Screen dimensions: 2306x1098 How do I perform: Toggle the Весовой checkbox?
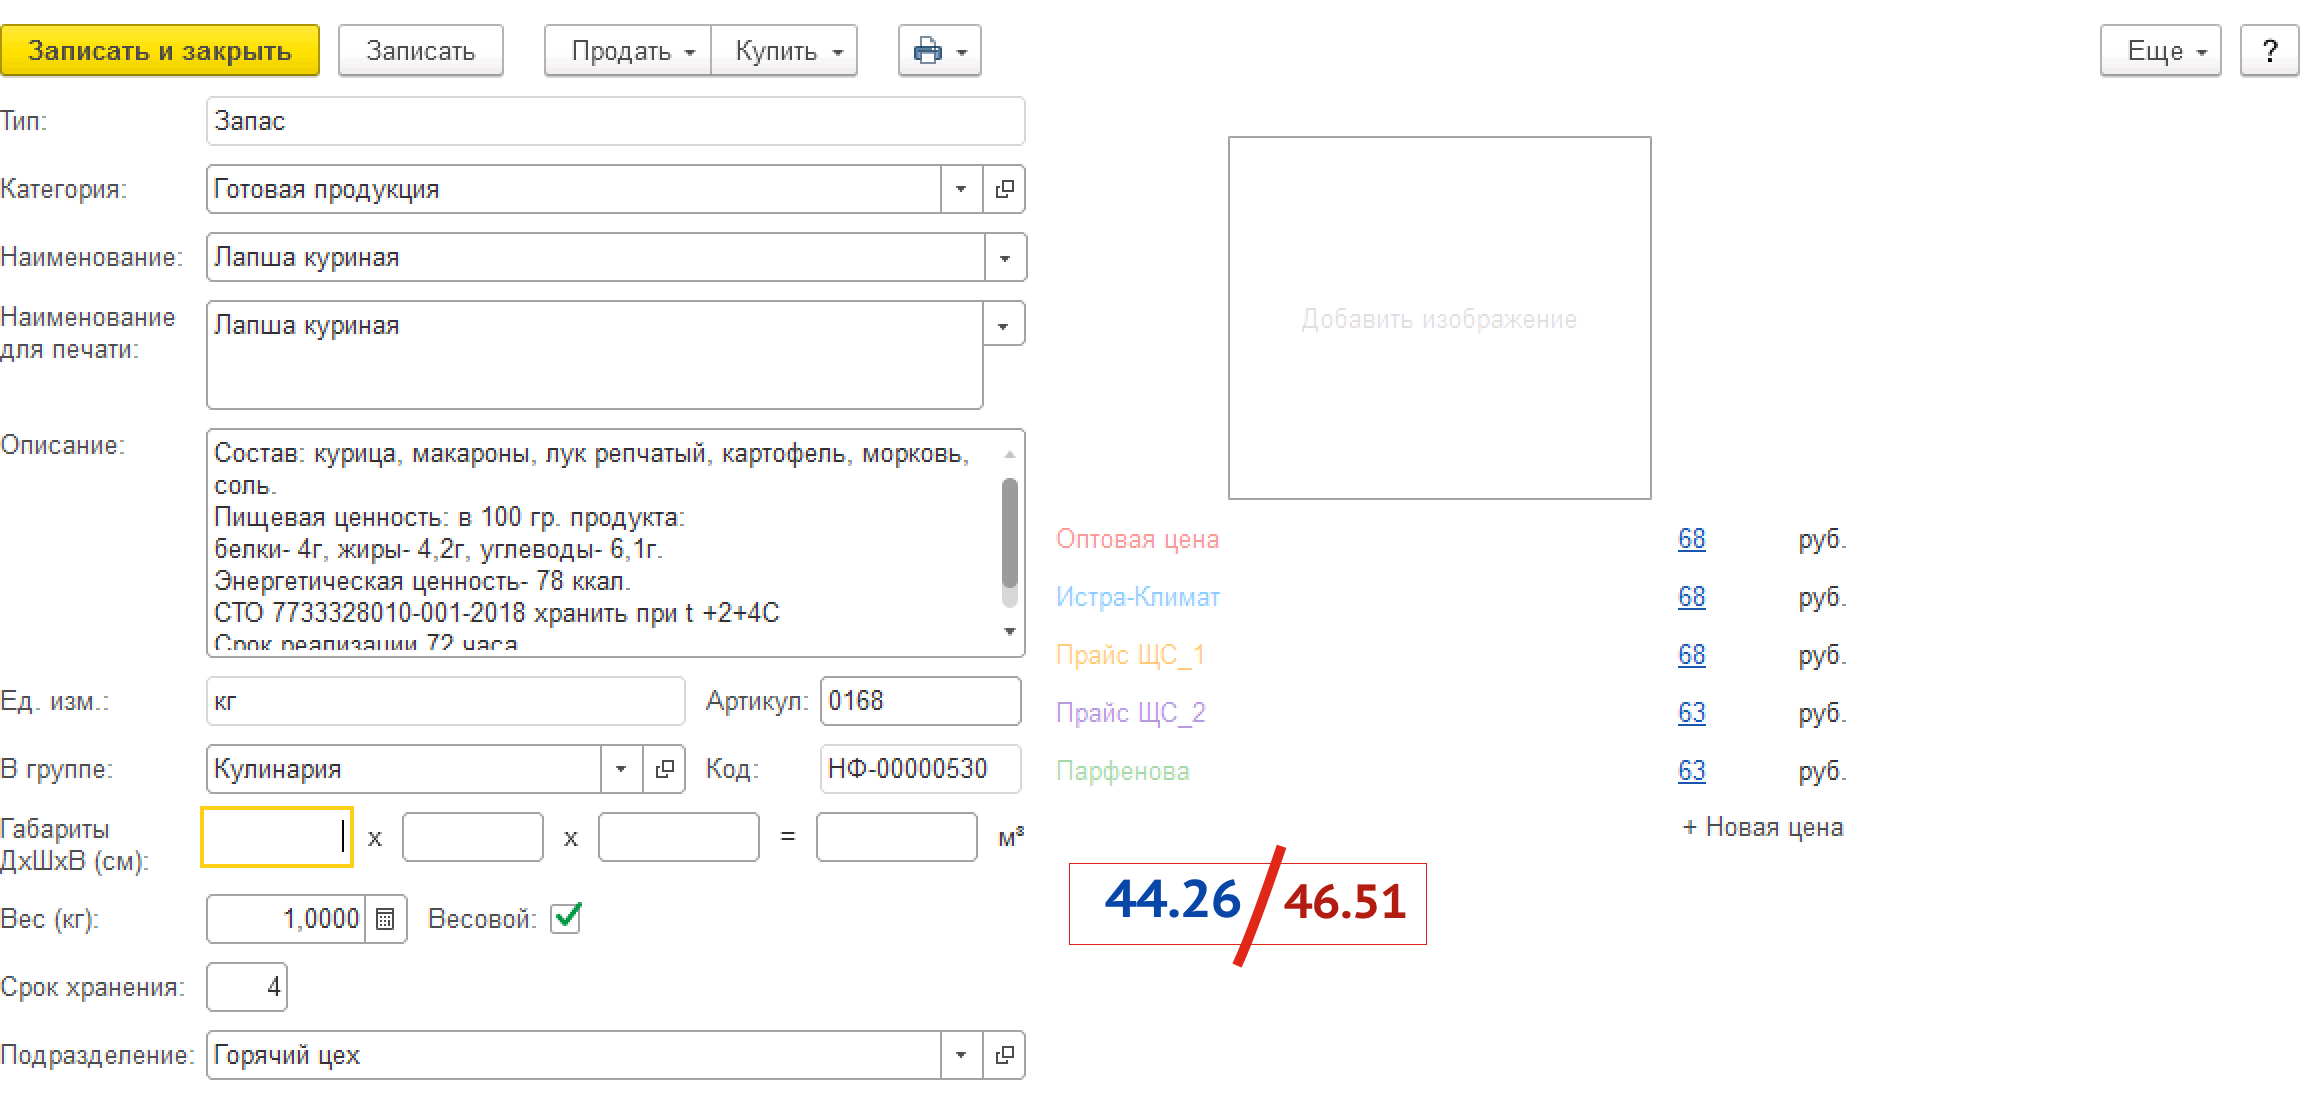click(566, 917)
